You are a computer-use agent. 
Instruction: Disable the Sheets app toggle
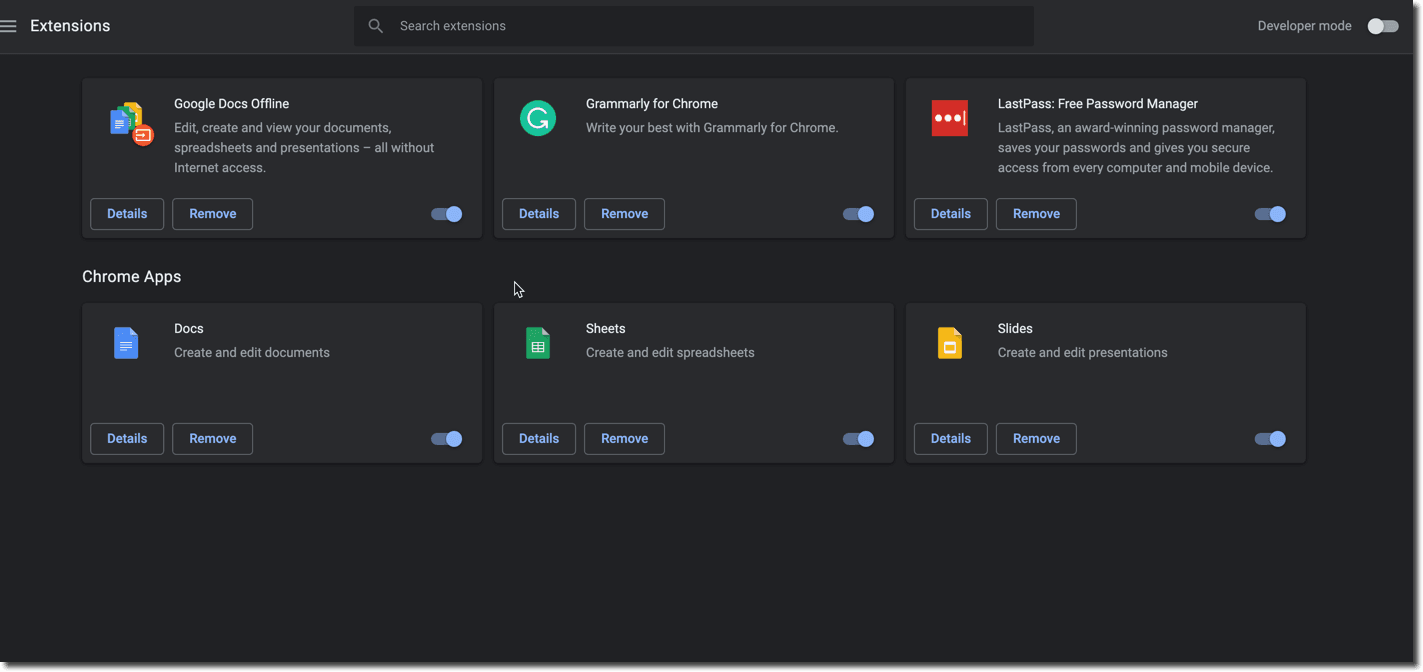859,439
